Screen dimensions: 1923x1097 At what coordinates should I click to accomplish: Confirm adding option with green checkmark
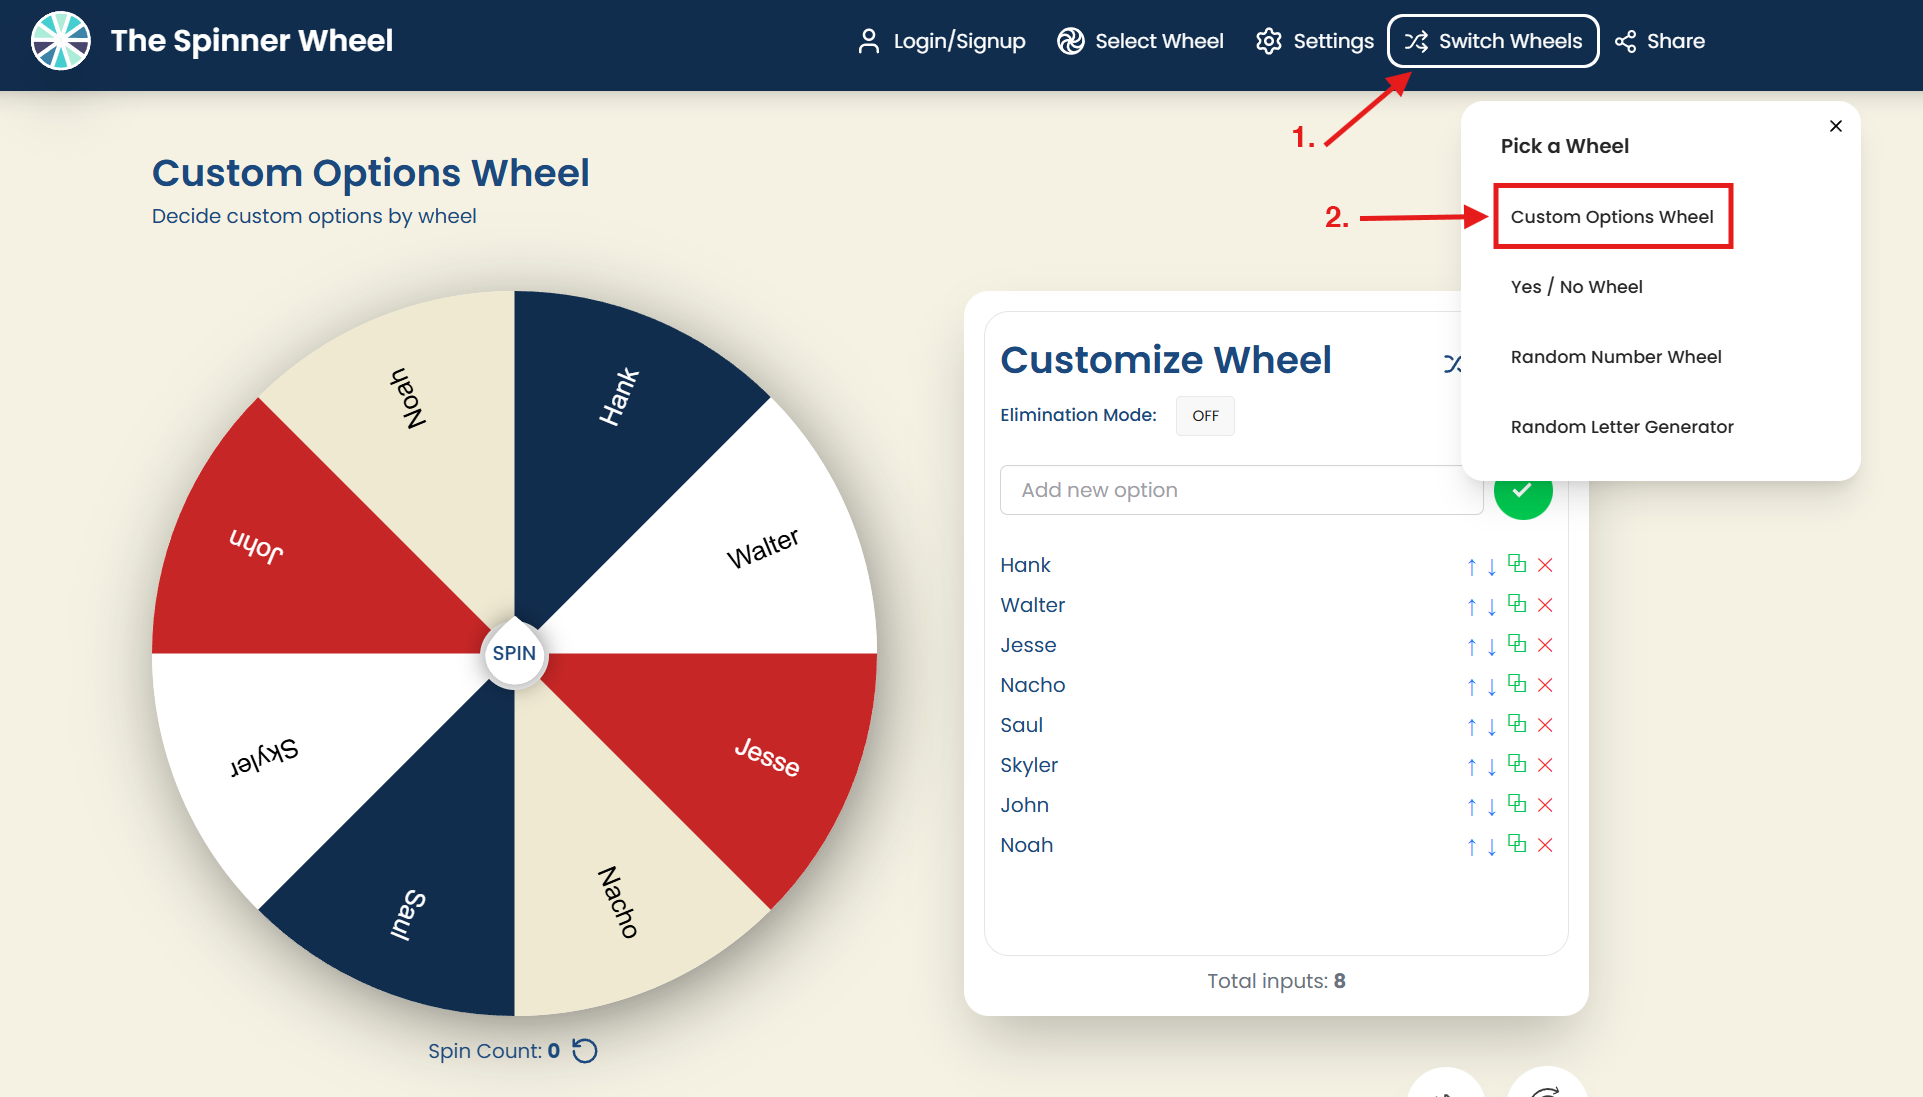(1522, 491)
